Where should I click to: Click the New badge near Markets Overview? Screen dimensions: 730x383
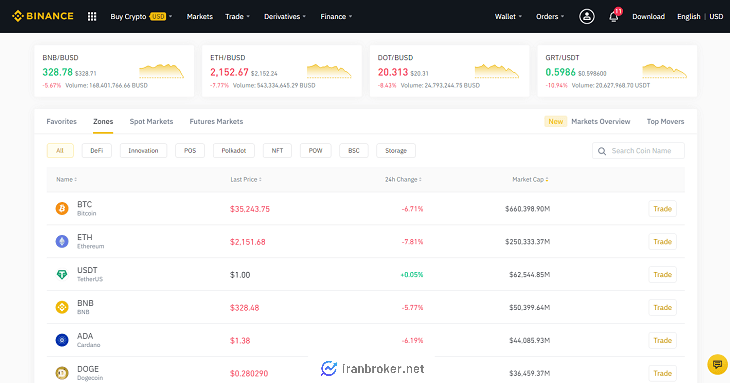coord(555,121)
